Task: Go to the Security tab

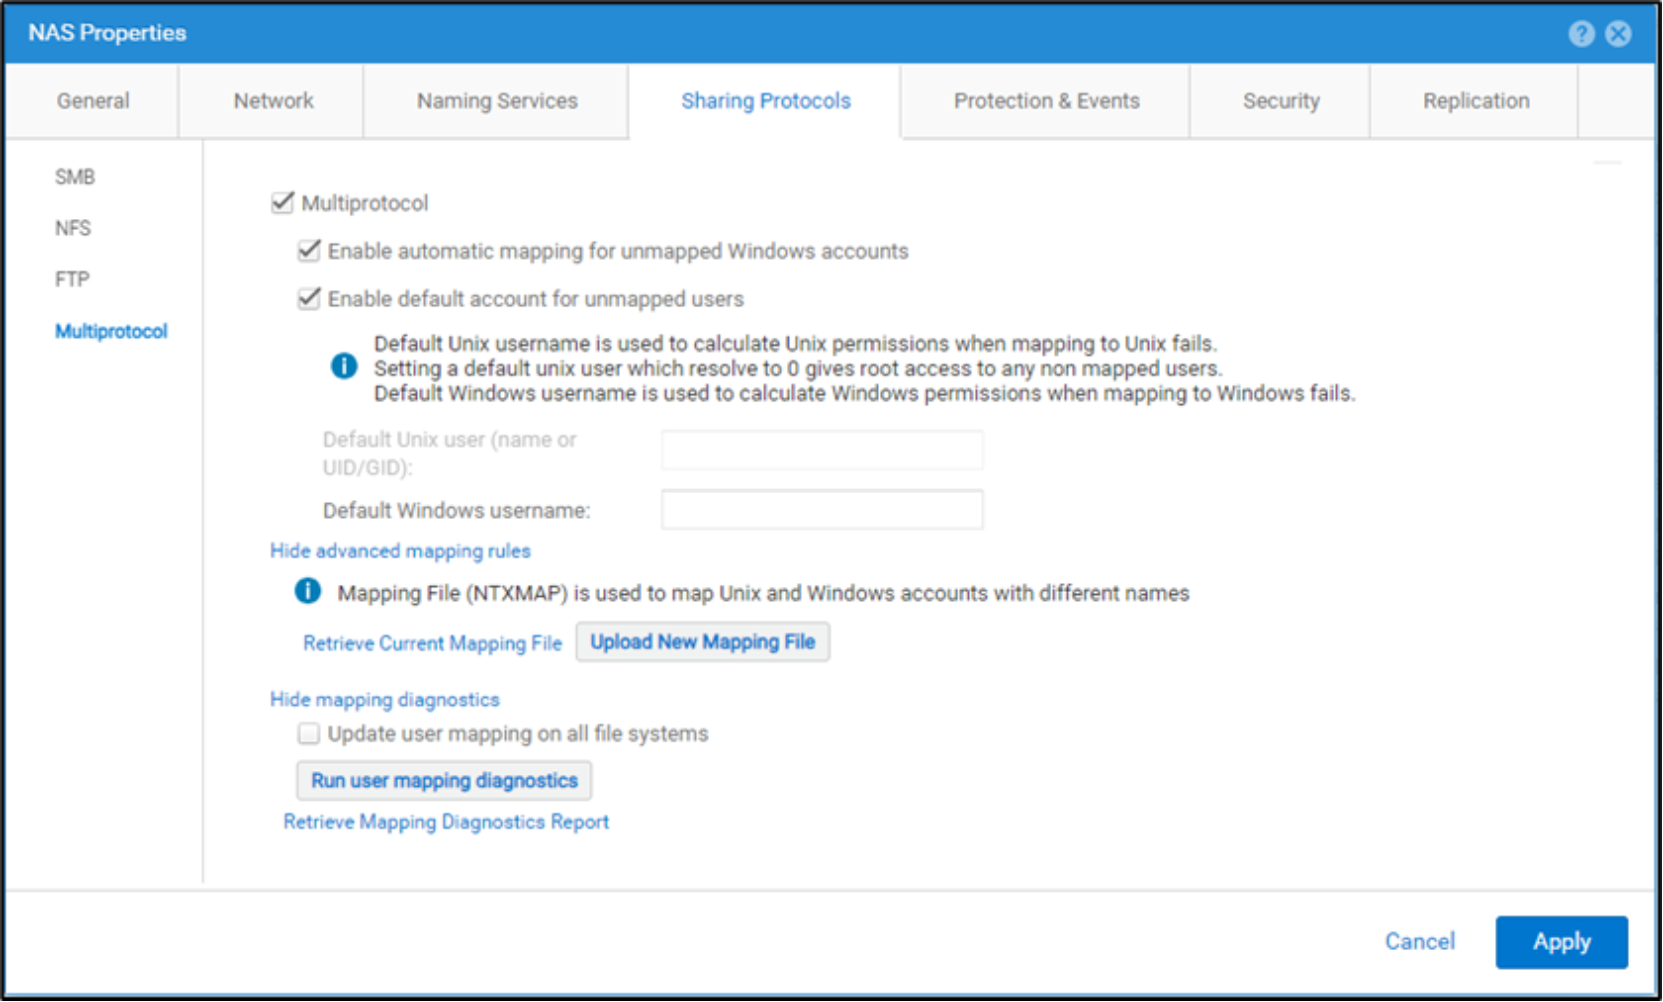Action: [1281, 101]
